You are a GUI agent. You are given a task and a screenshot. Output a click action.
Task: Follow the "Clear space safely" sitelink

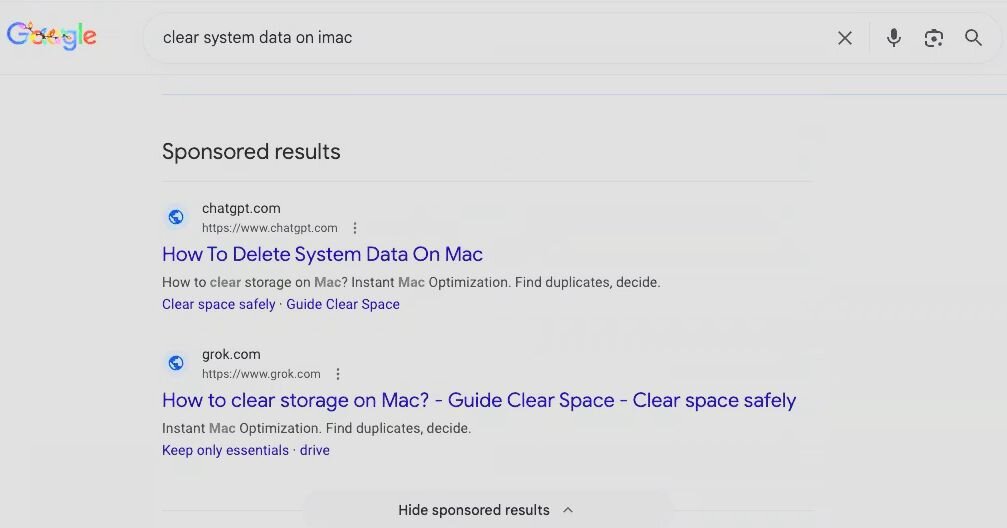[218, 304]
